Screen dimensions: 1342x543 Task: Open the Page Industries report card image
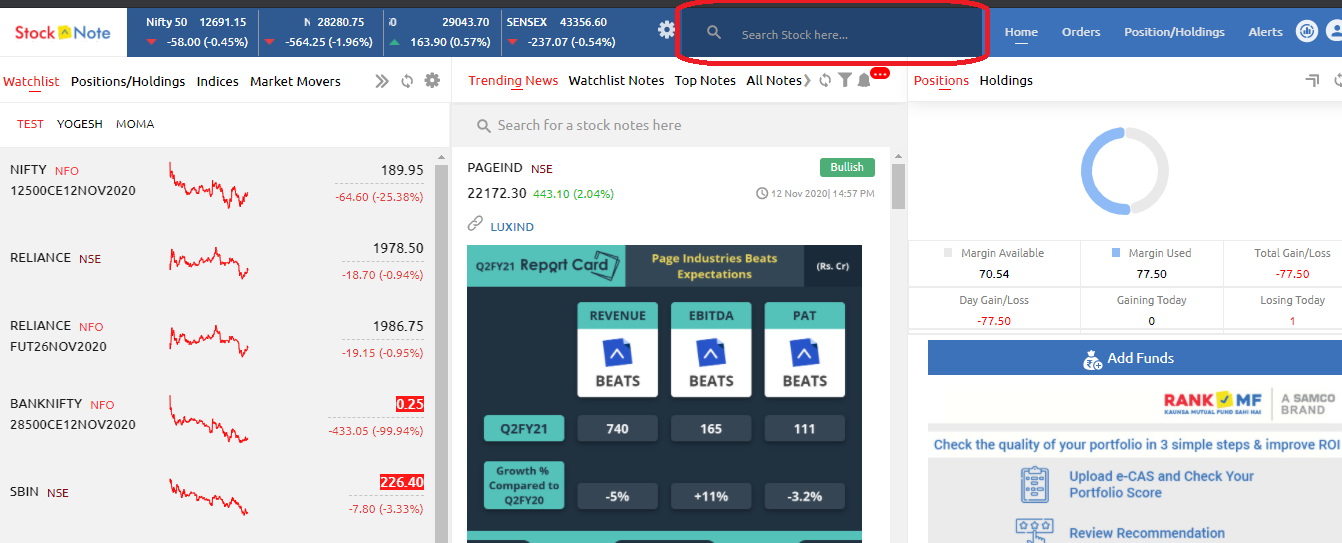[664, 394]
